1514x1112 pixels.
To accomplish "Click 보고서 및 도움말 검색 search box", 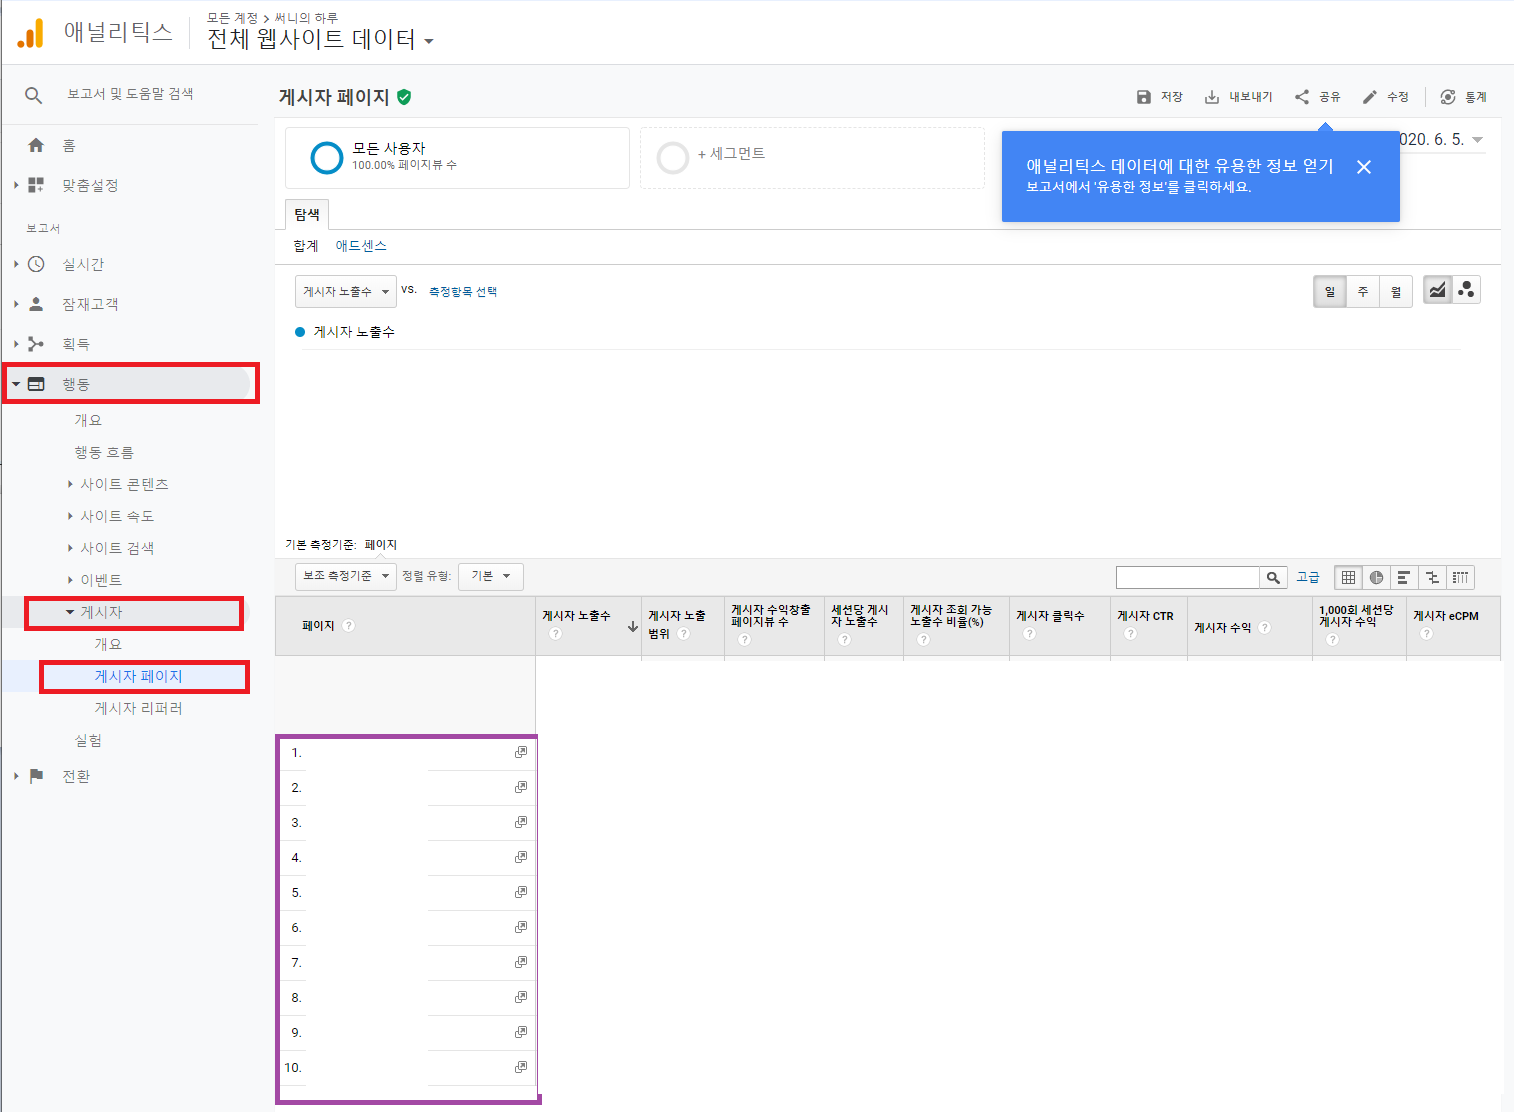I will point(130,94).
